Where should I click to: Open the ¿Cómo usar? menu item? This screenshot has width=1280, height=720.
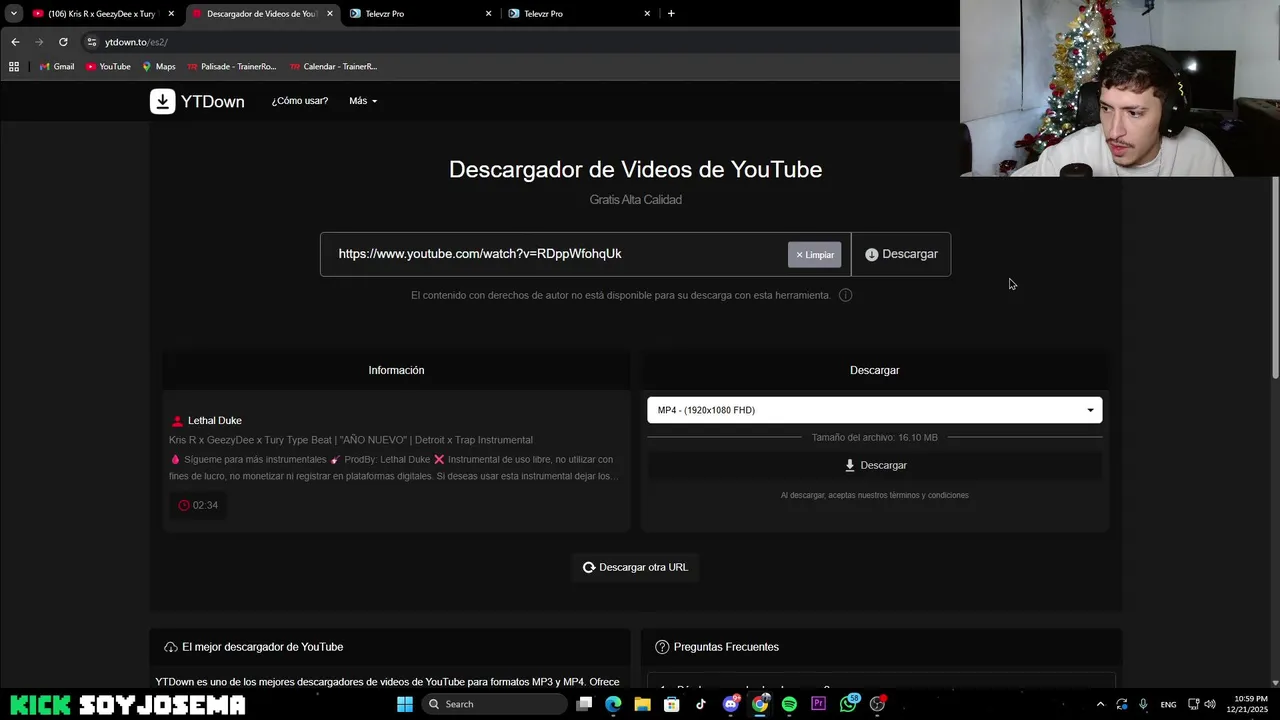(300, 101)
